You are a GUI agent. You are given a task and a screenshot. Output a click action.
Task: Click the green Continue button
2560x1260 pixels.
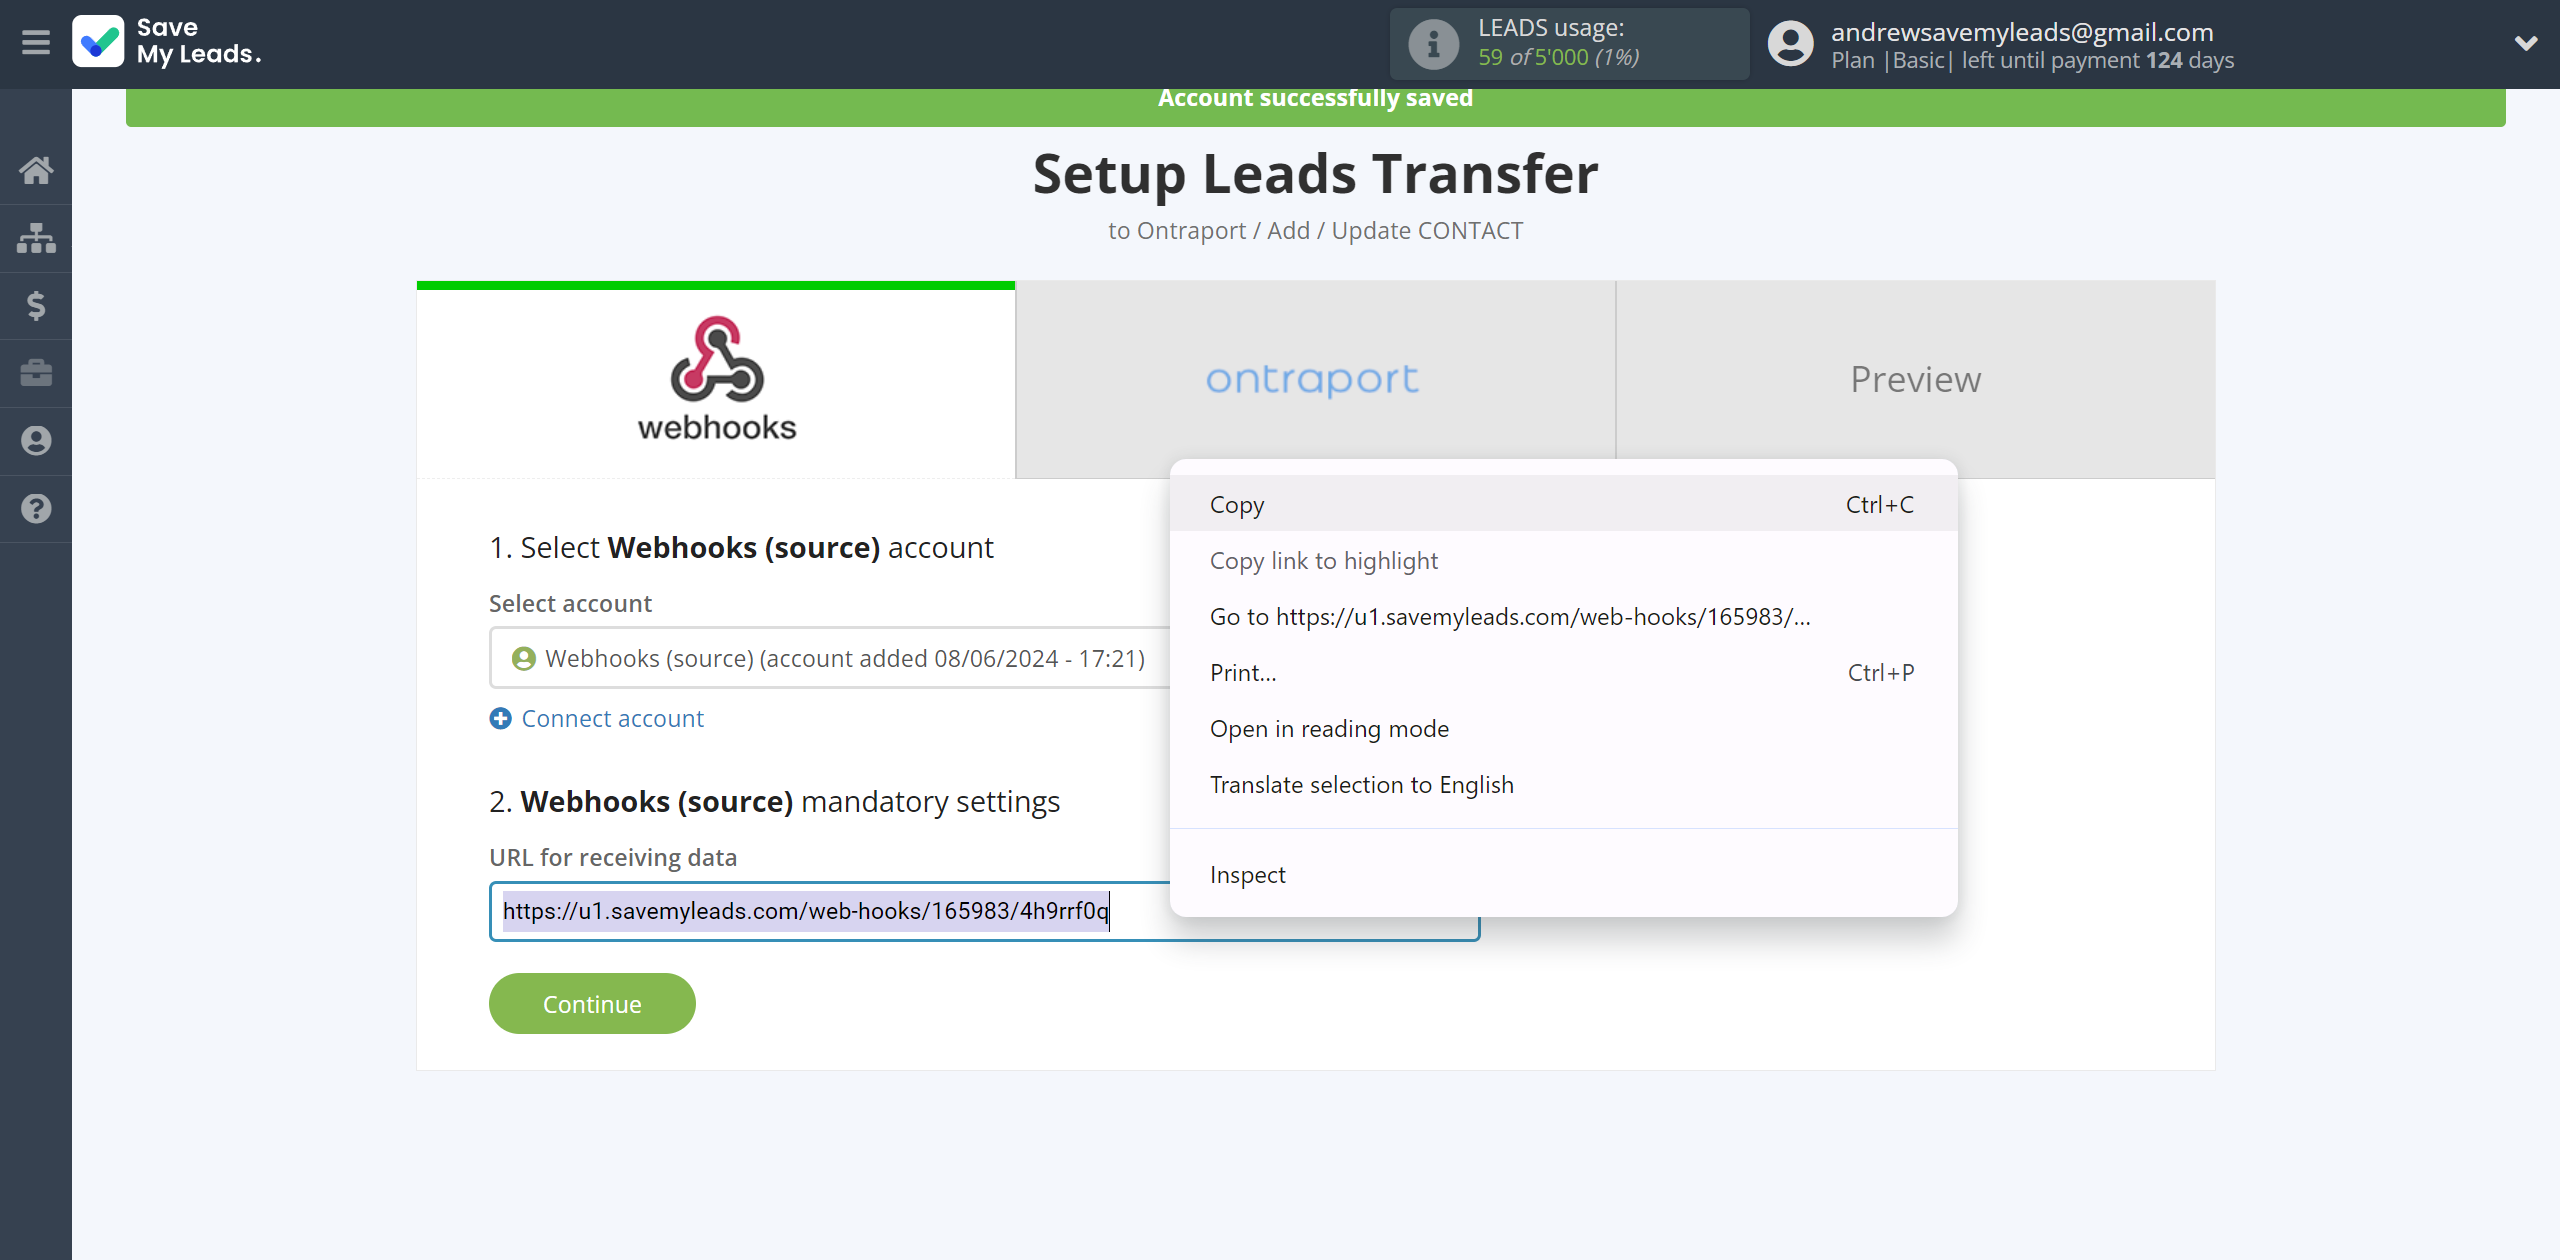coord(593,1002)
